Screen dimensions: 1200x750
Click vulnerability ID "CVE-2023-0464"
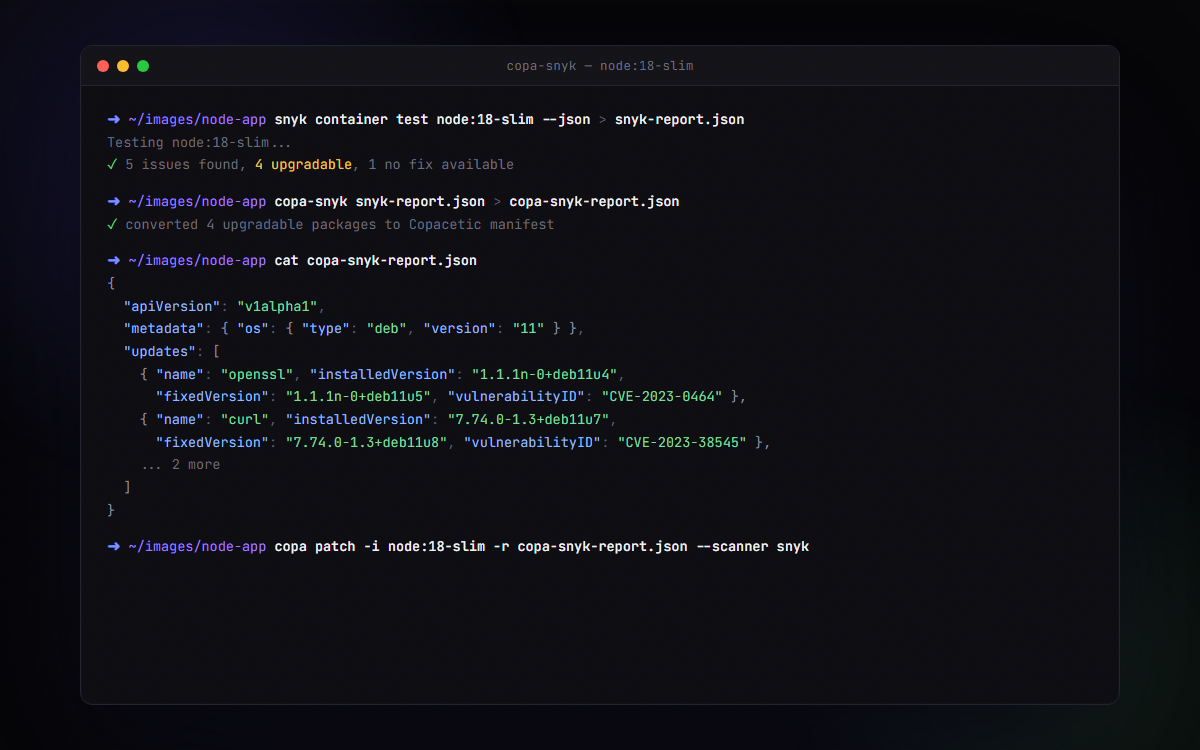click(x=662, y=397)
